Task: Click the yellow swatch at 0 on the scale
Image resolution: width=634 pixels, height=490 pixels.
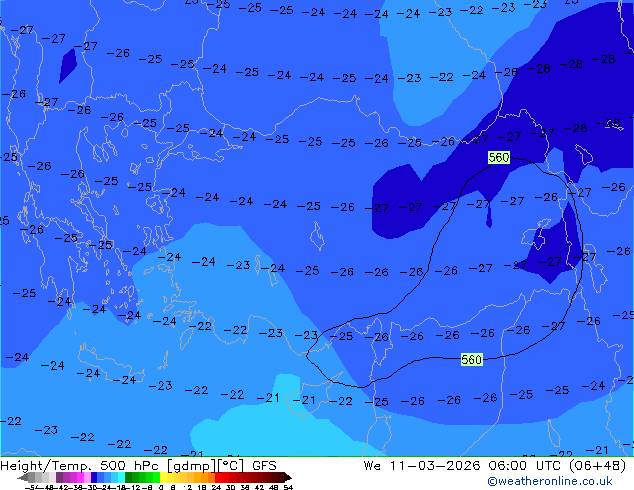Action: [163, 478]
